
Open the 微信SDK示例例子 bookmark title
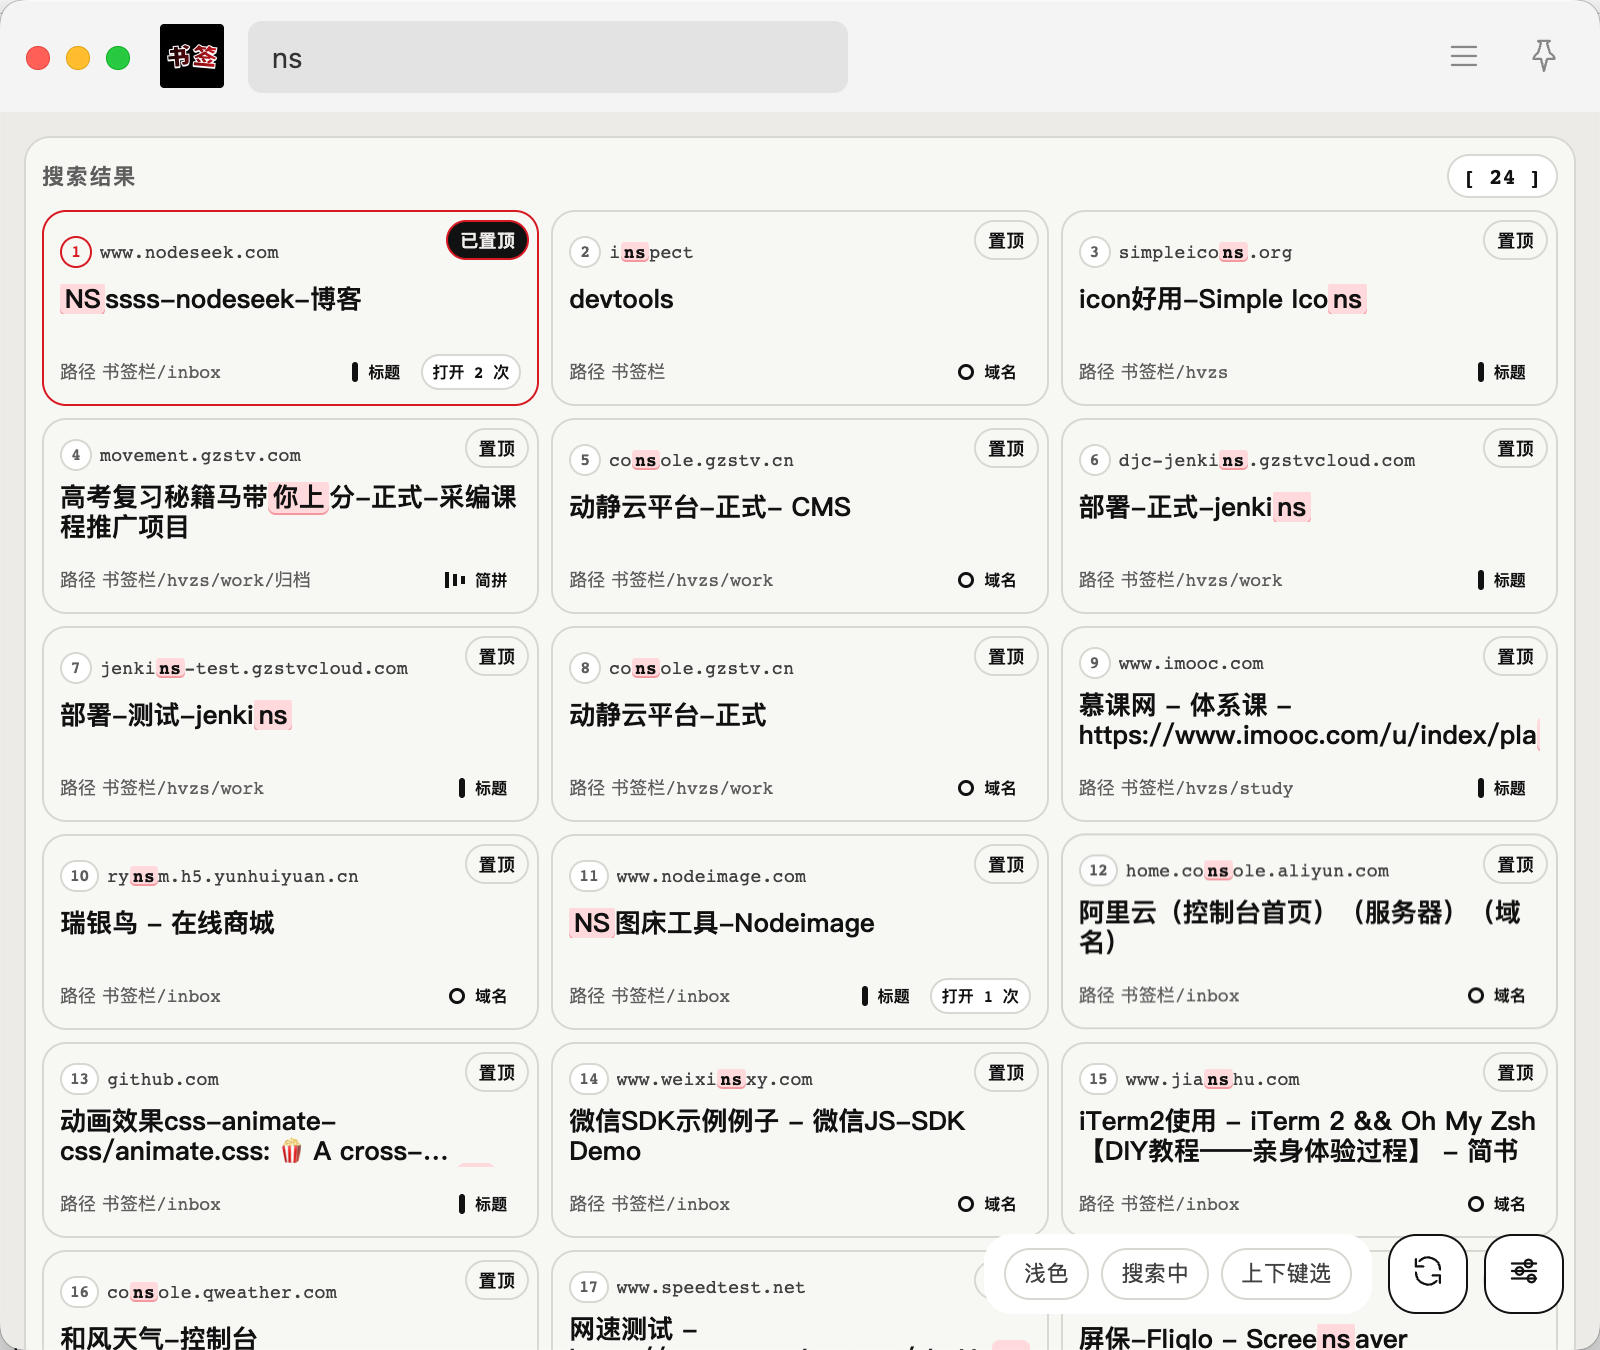click(x=767, y=1136)
